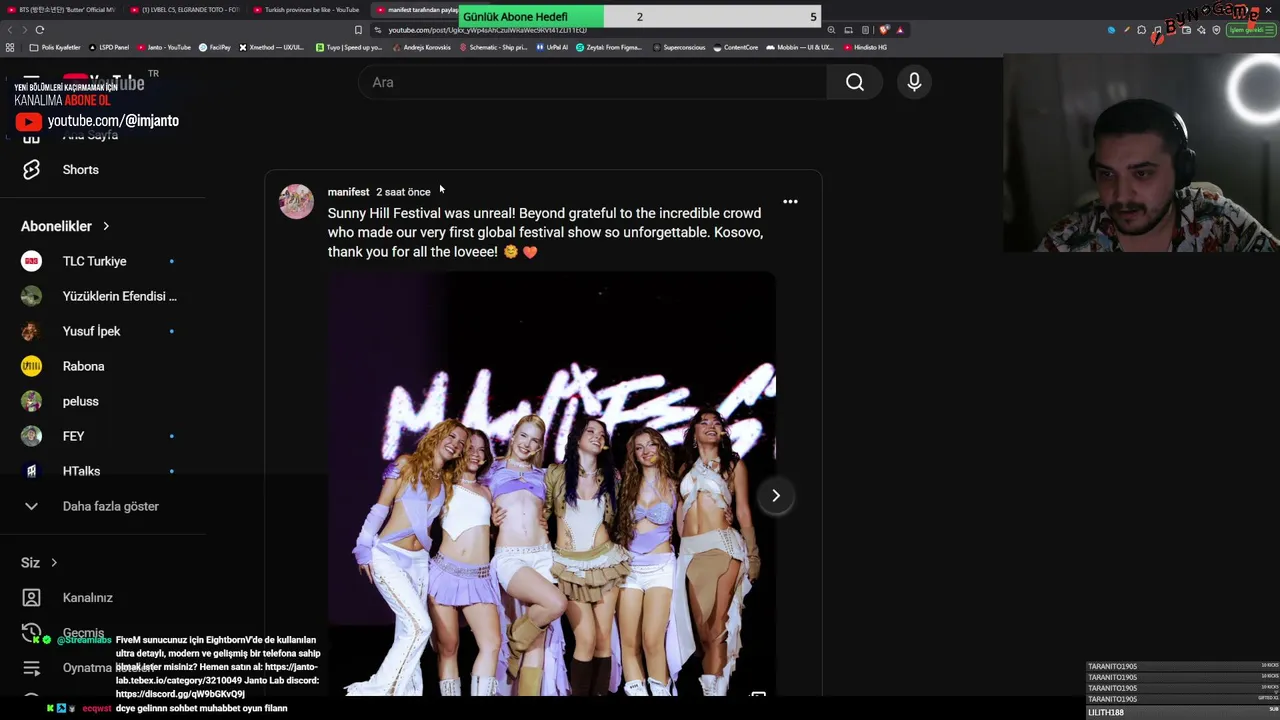Click the Brave Rewards triangle icon
The image size is (1280, 720).
900,30
